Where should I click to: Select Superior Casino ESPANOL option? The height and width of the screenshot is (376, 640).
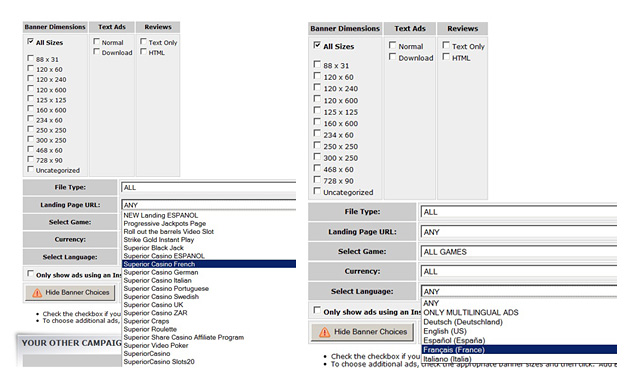pyautogui.click(x=209, y=256)
